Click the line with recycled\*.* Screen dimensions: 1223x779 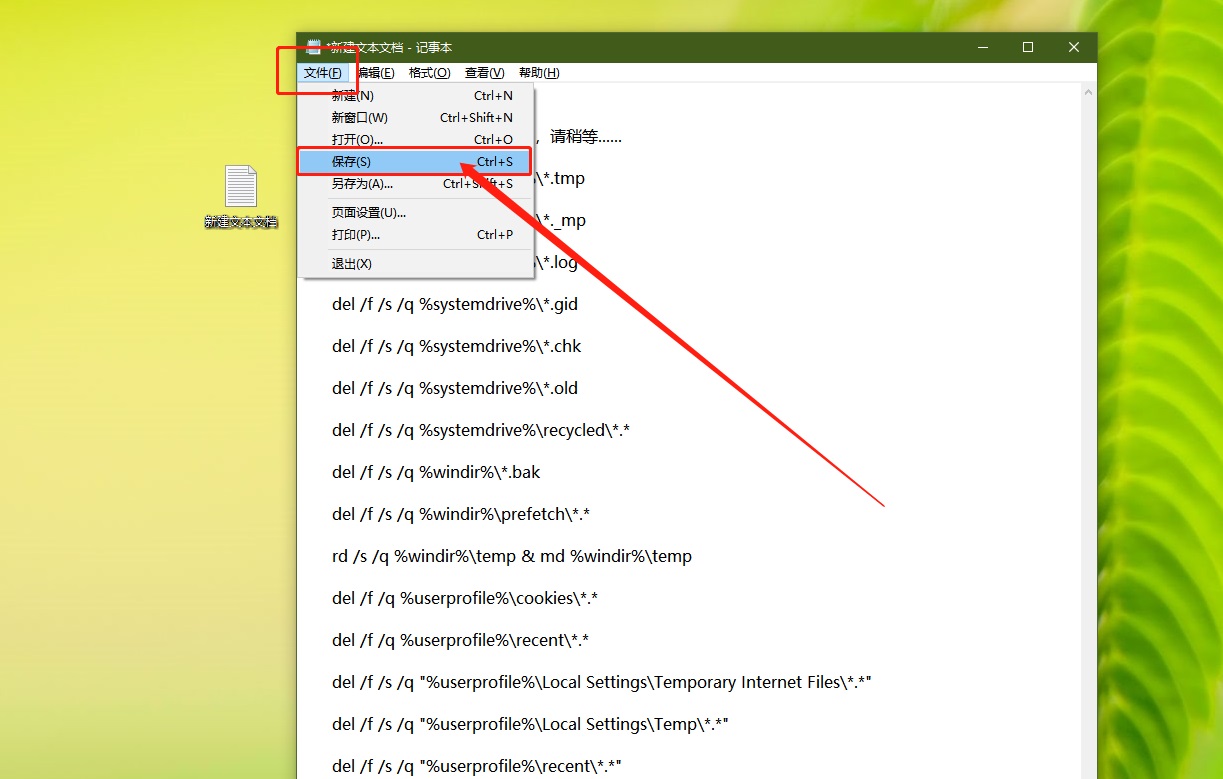[480, 430]
